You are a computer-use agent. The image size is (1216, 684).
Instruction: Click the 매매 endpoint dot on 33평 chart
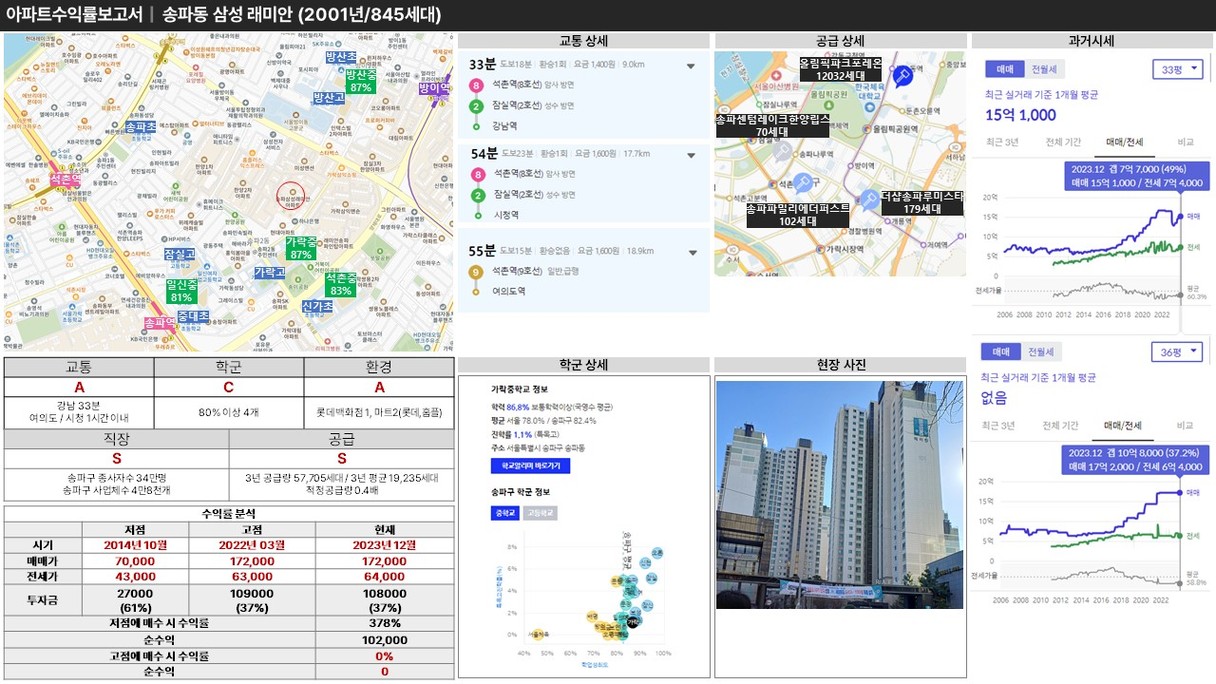[x=1181, y=216]
